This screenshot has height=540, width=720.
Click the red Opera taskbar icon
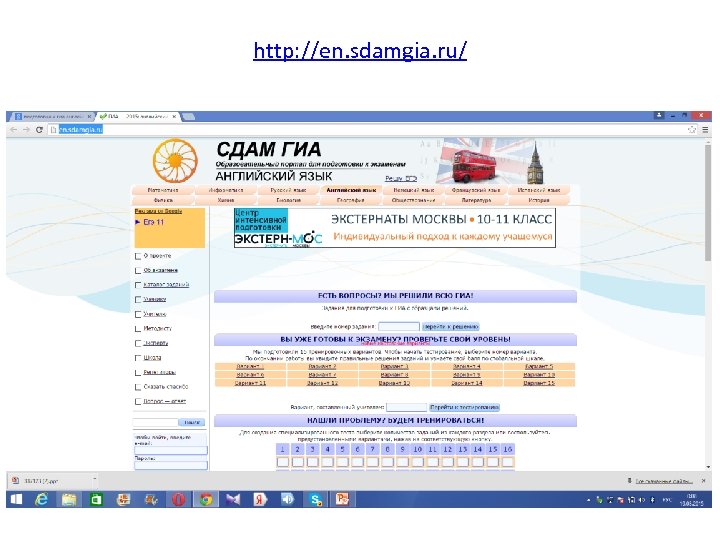coord(179,499)
